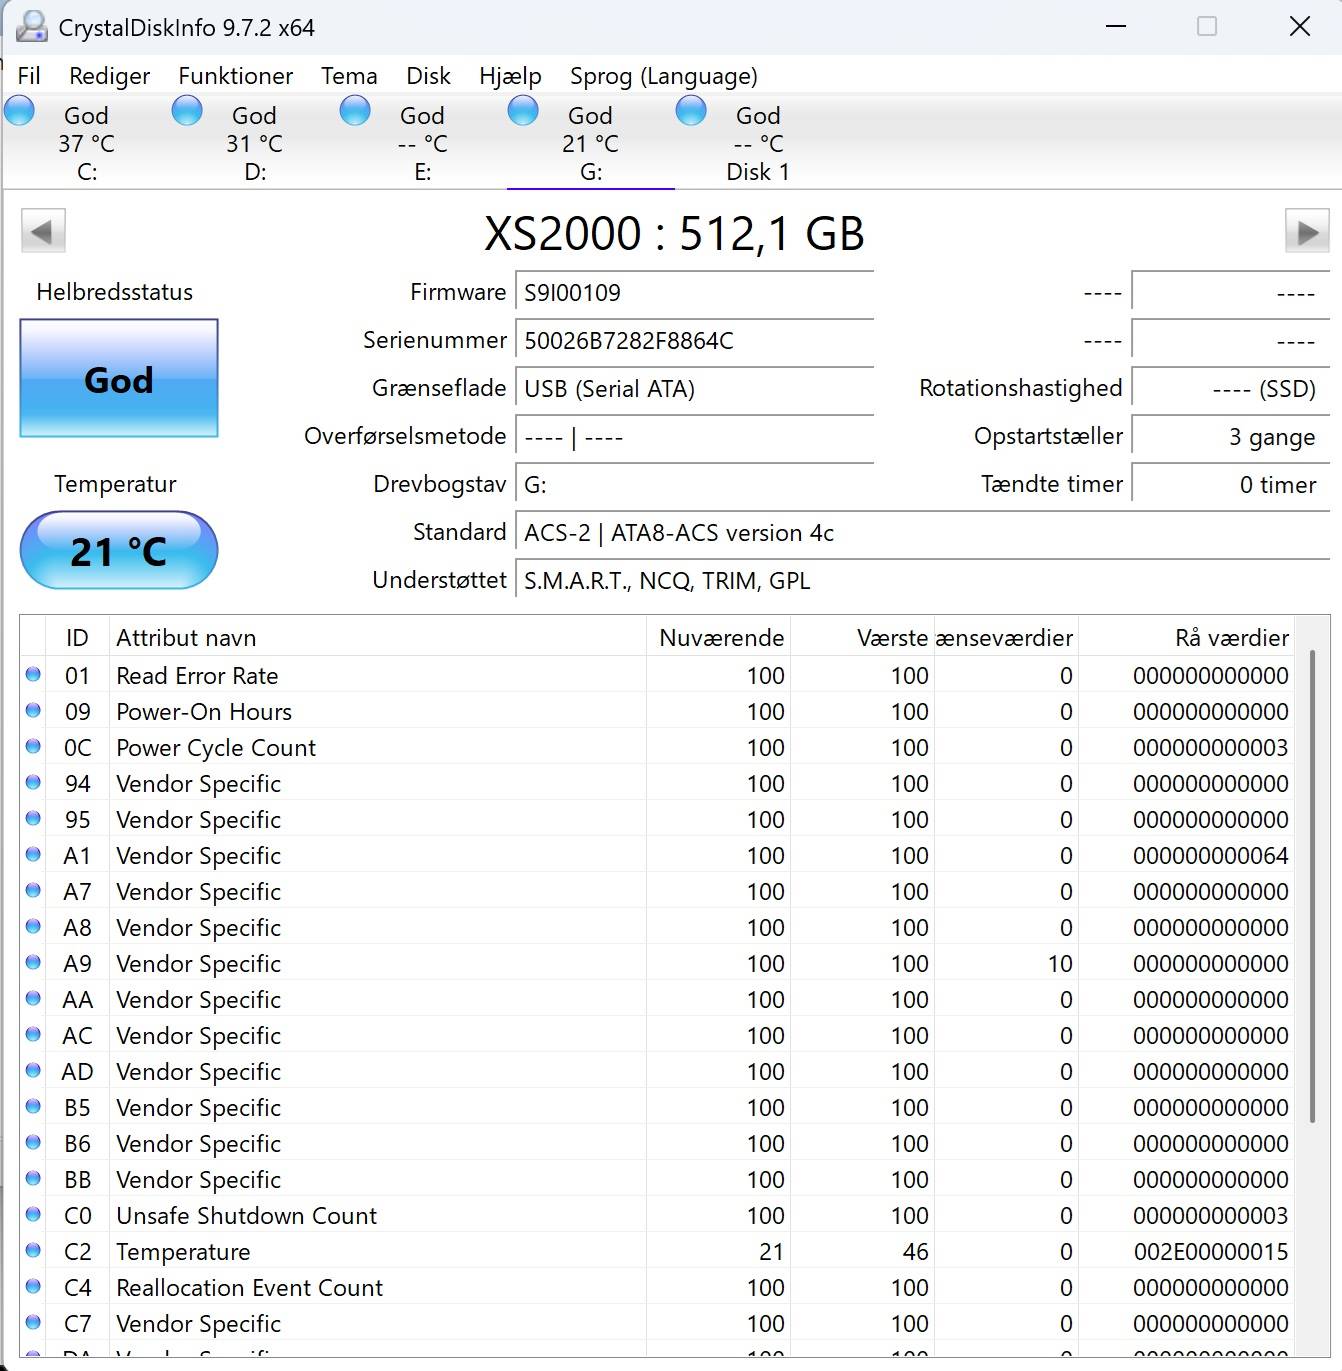Open the Rediger menu
1342x1371 pixels.
(109, 76)
